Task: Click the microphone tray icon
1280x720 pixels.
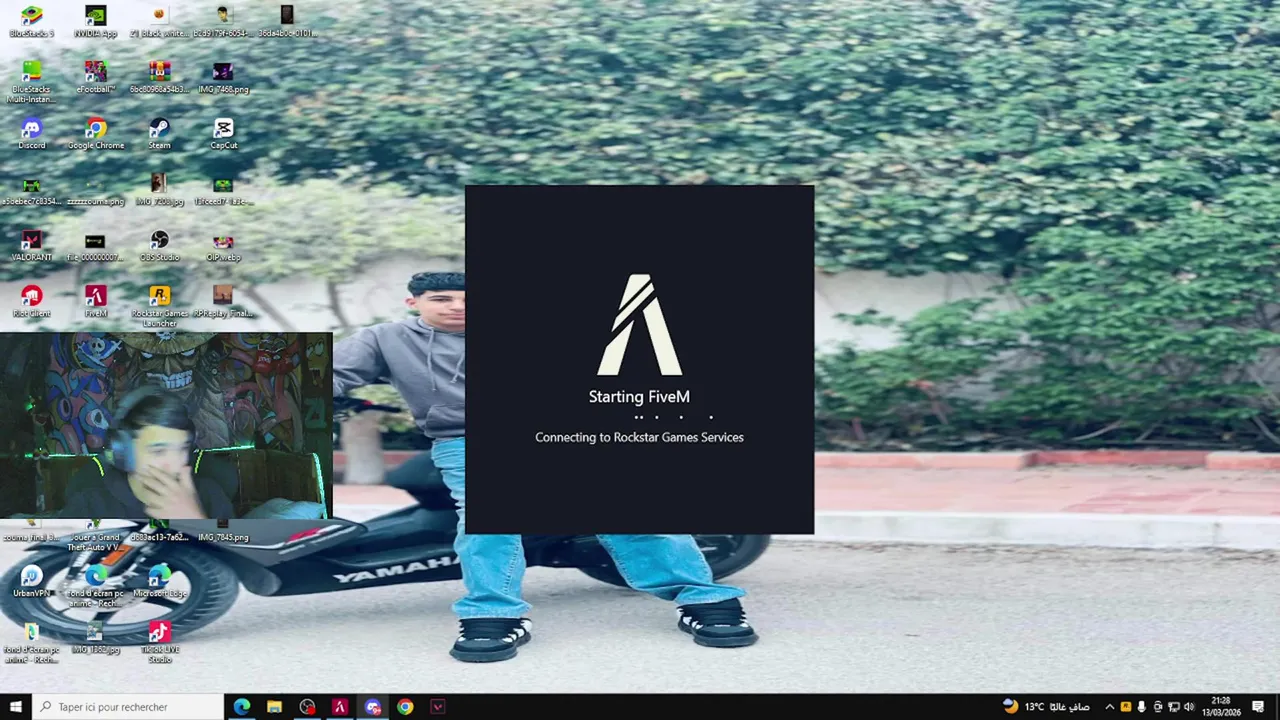Action: click(1142, 707)
